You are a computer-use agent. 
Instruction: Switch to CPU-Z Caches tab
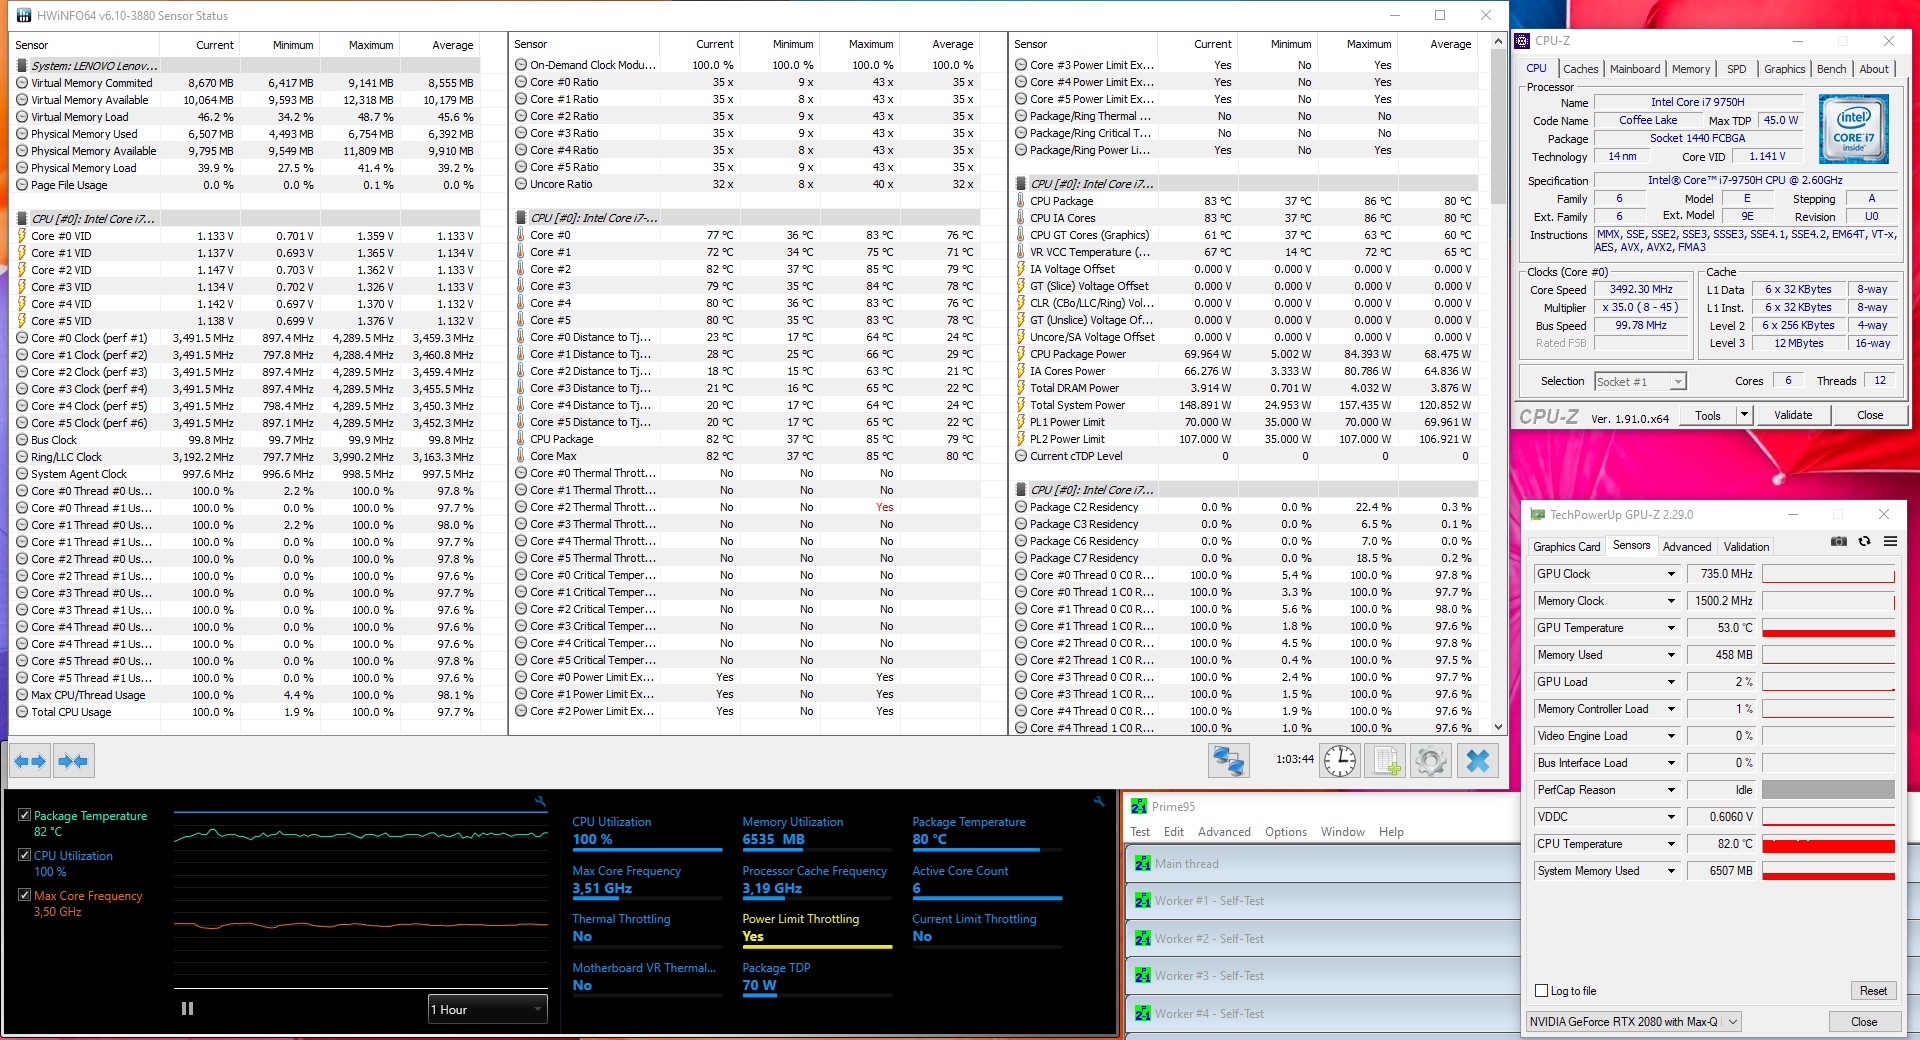tap(1580, 69)
